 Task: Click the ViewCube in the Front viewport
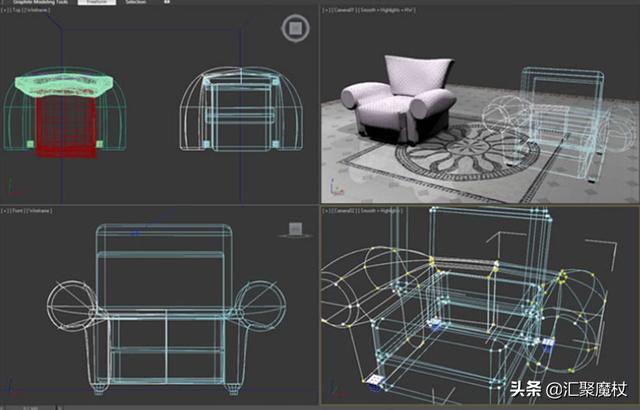[x=295, y=229]
